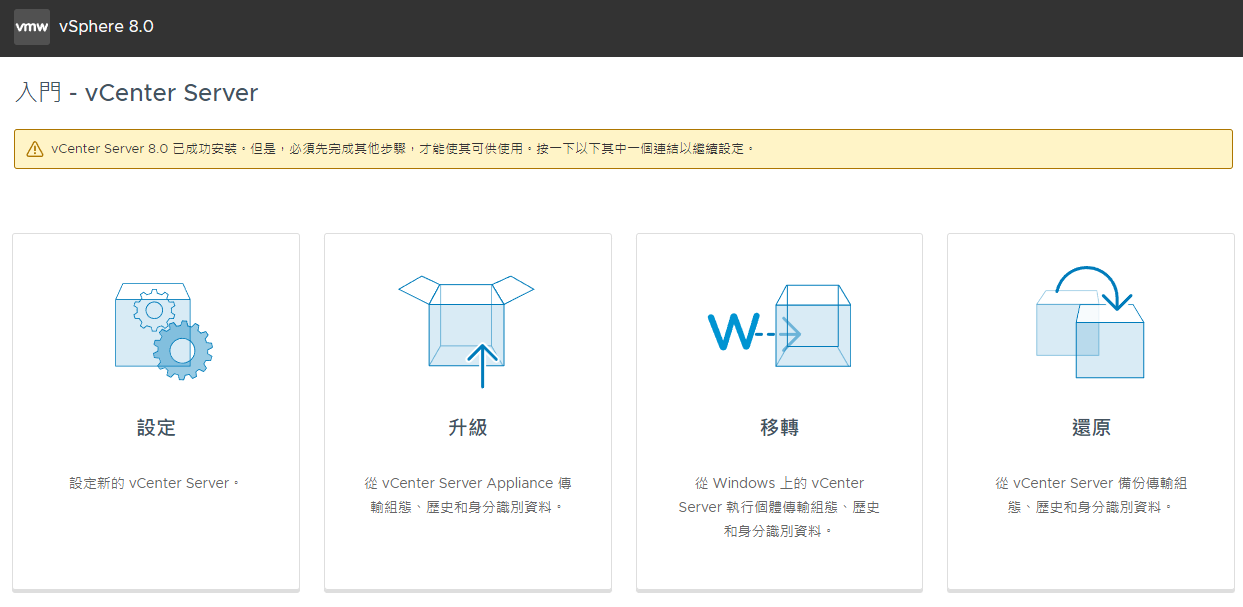
Task: Select the 還原 card title
Action: point(1091,428)
